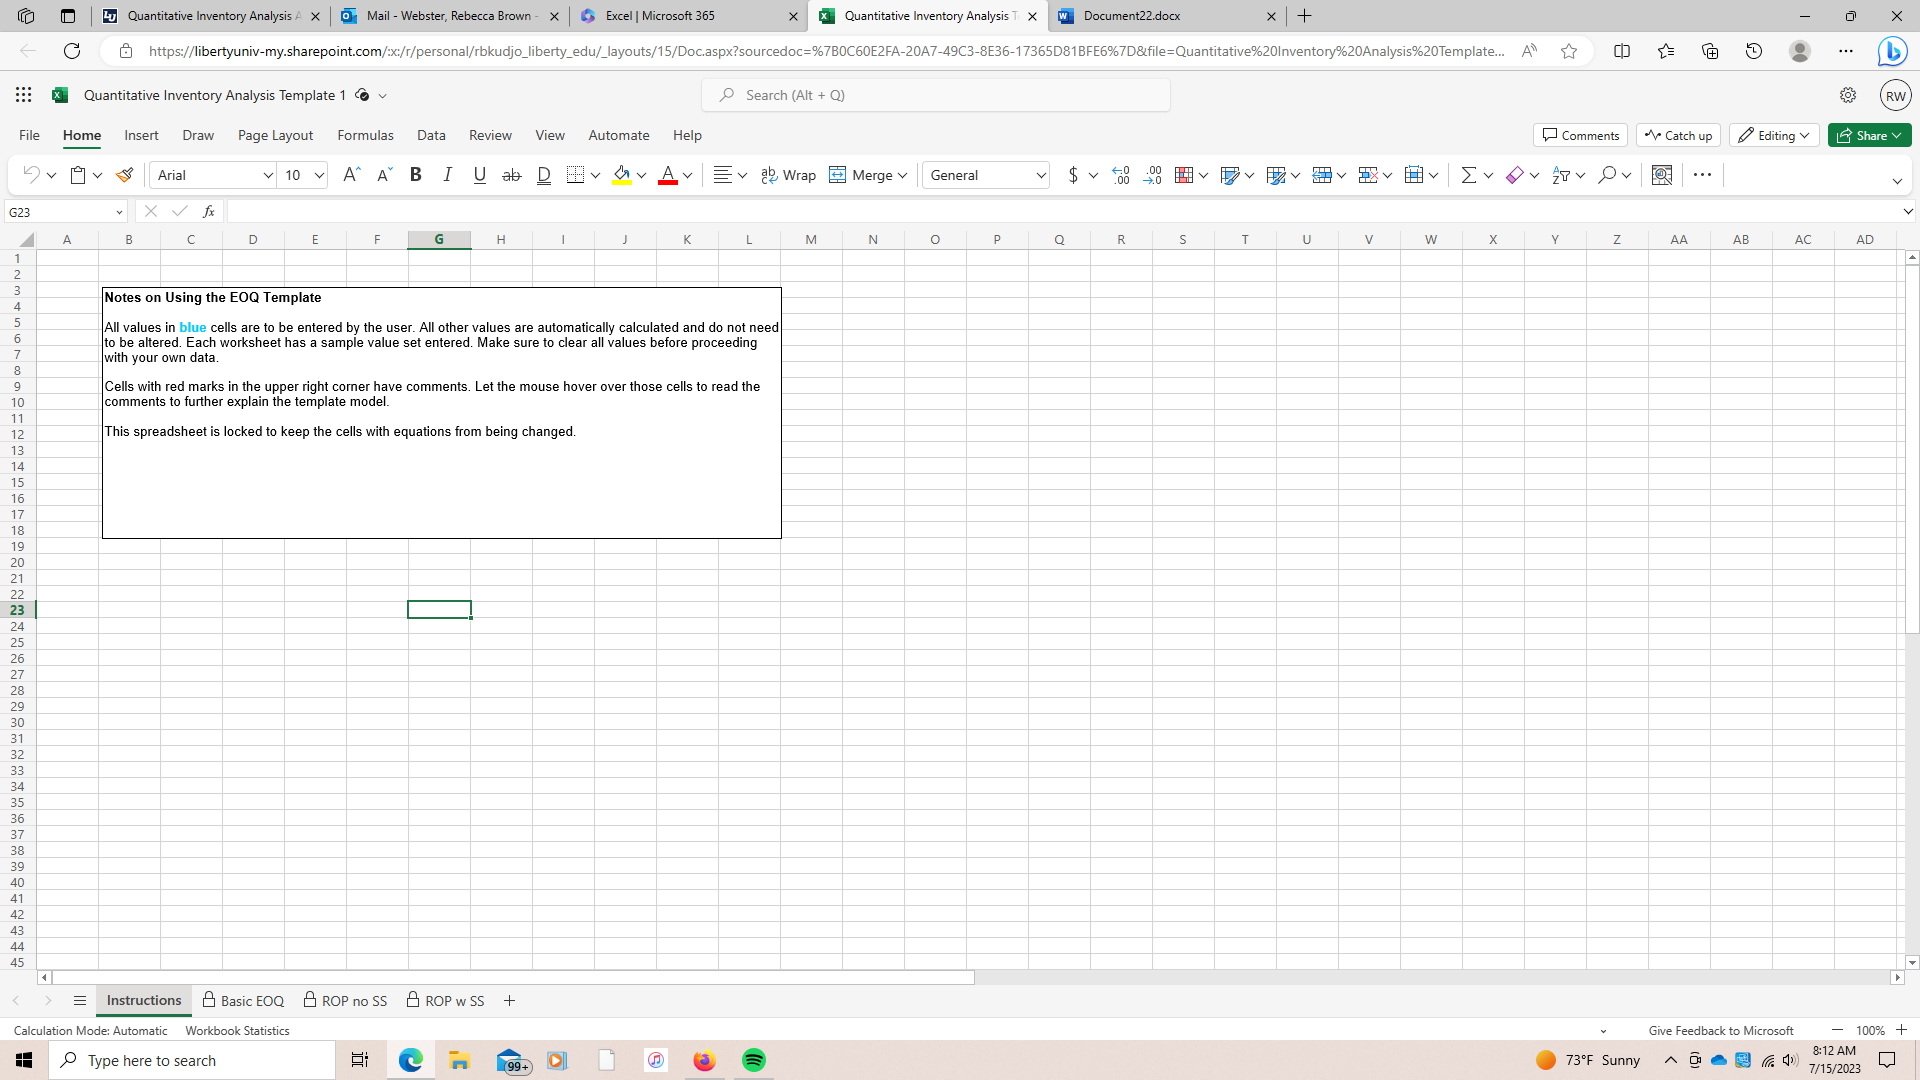
Task: Open the Editing mode dropdown
Action: tap(1774, 135)
